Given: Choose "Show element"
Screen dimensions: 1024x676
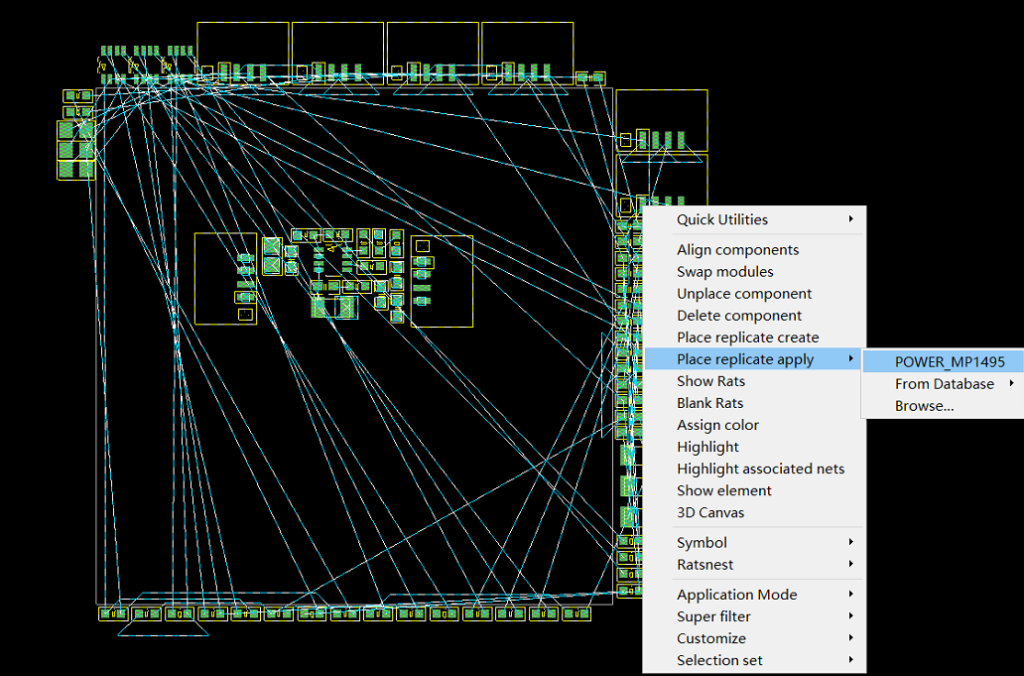Looking at the screenshot, I should 723,490.
